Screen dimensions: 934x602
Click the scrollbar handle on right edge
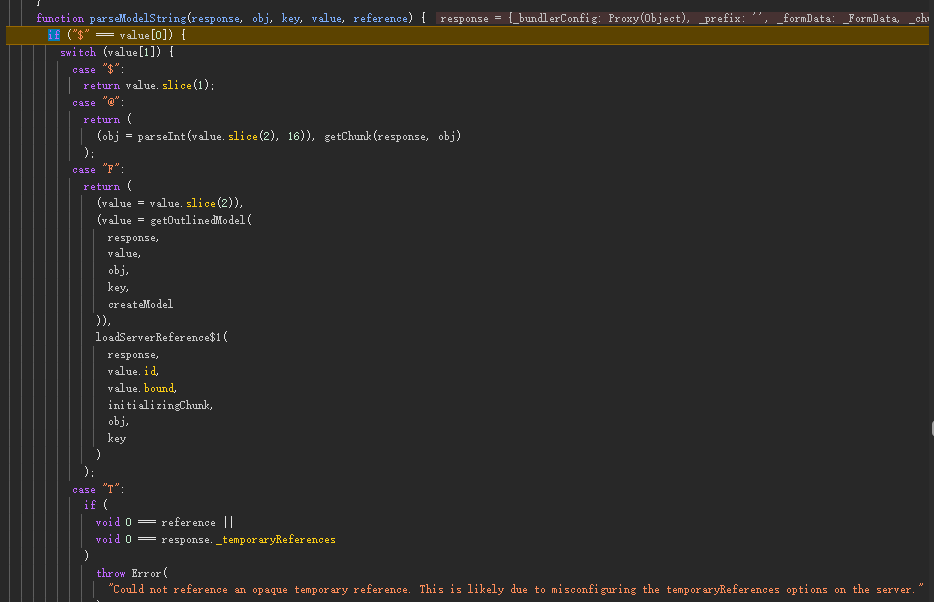pos(930,428)
